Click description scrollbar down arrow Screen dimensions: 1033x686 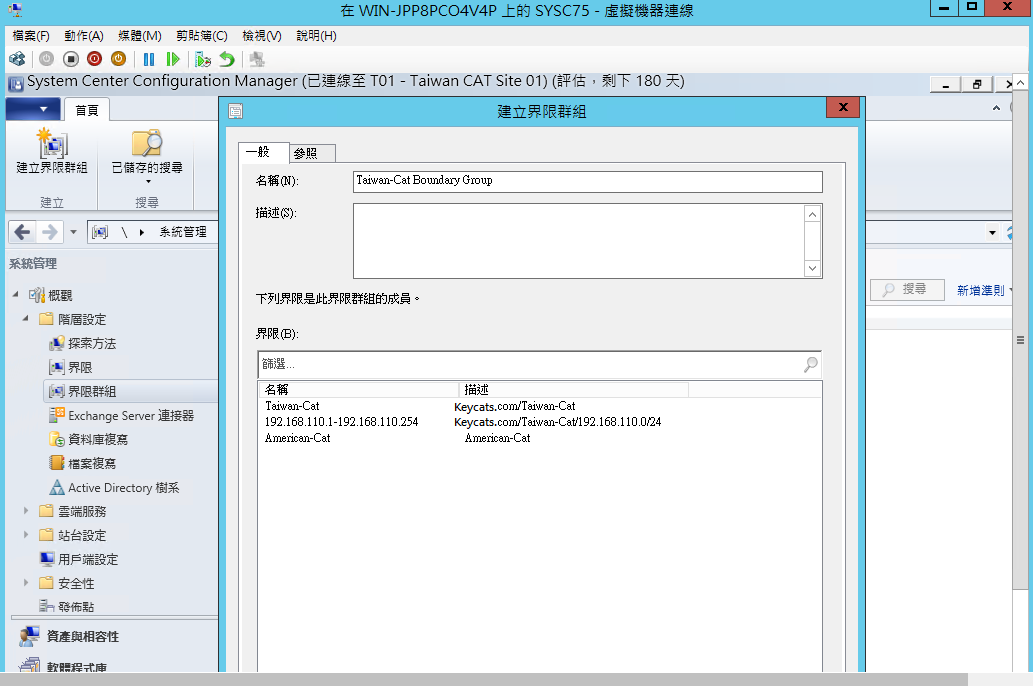[x=812, y=268]
